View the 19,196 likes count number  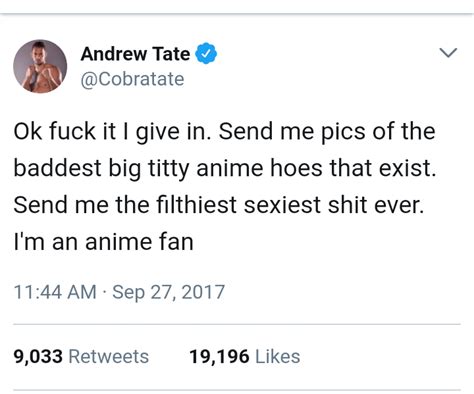pos(219,356)
